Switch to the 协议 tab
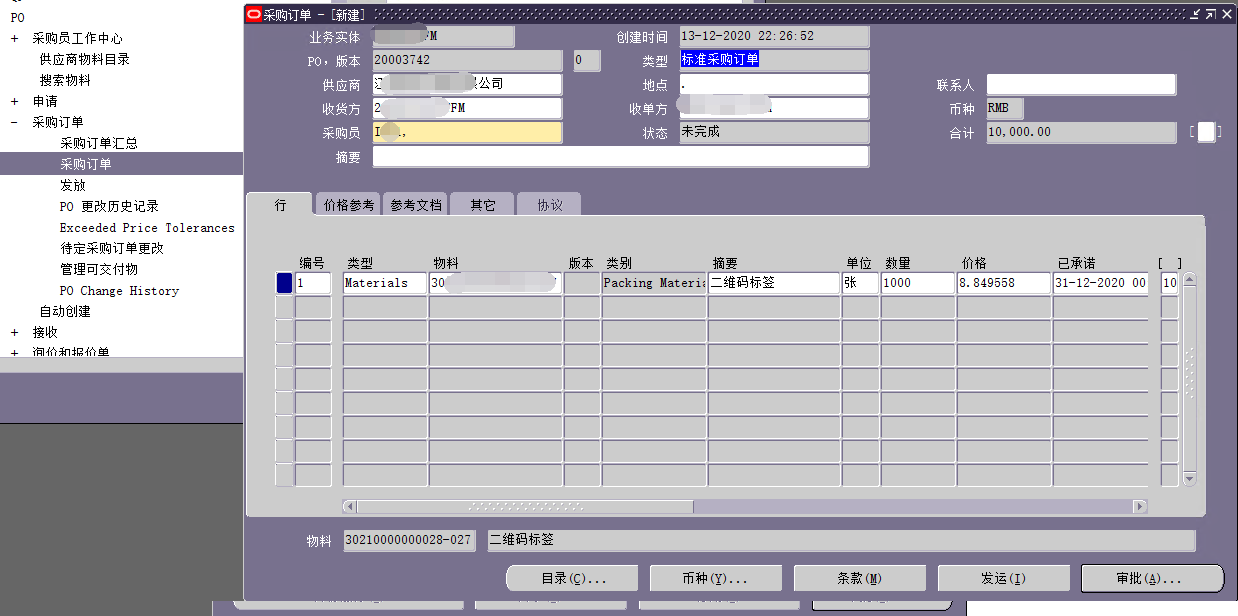This screenshot has width=1238, height=616. 547,203
